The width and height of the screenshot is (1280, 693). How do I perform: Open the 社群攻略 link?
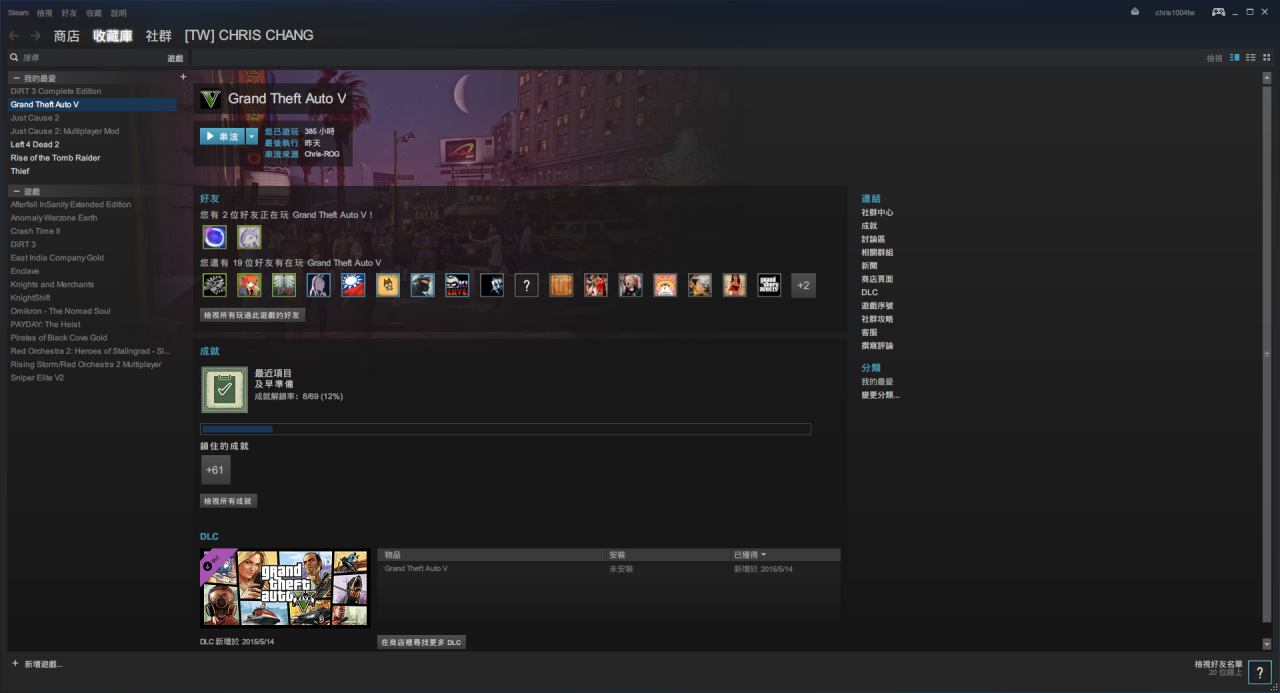tap(877, 319)
